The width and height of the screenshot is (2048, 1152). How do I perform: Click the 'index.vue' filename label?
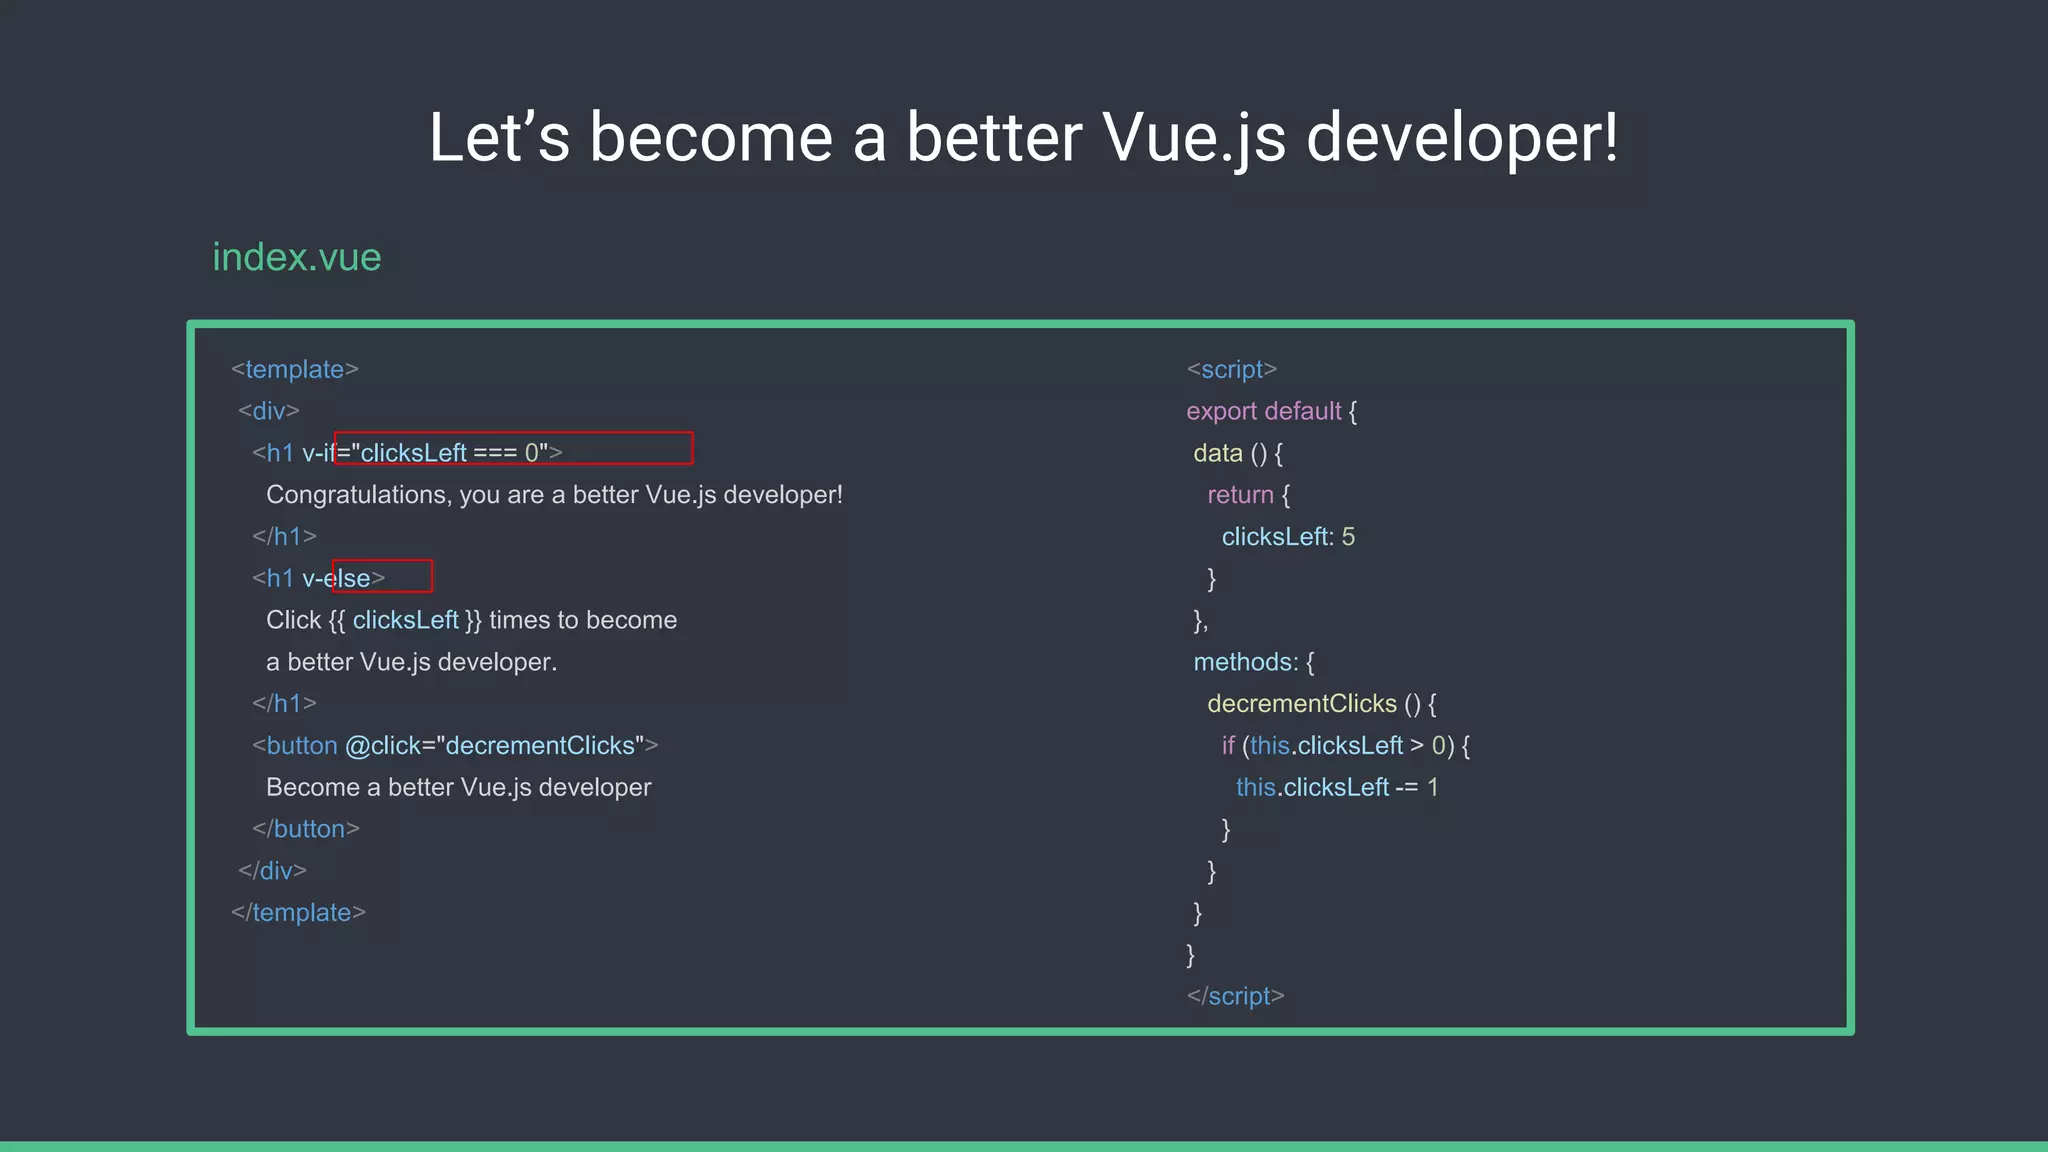click(x=297, y=257)
